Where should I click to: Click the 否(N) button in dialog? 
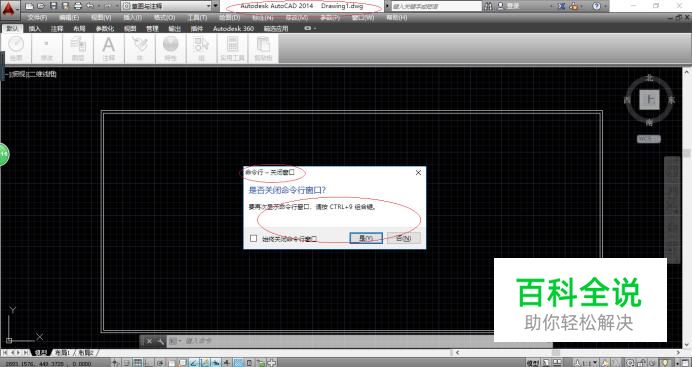click(x=403, y=238)
